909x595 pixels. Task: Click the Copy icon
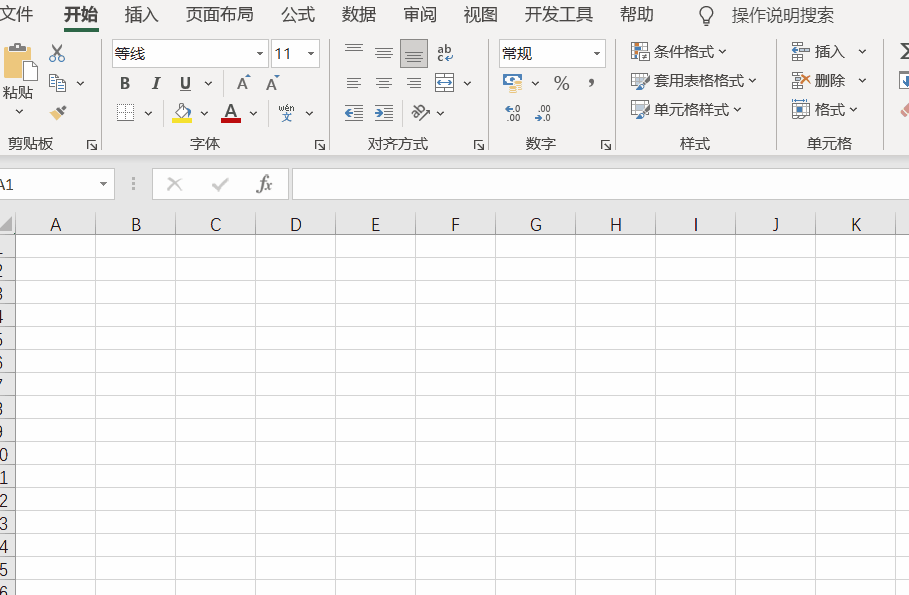click(57, 83)
